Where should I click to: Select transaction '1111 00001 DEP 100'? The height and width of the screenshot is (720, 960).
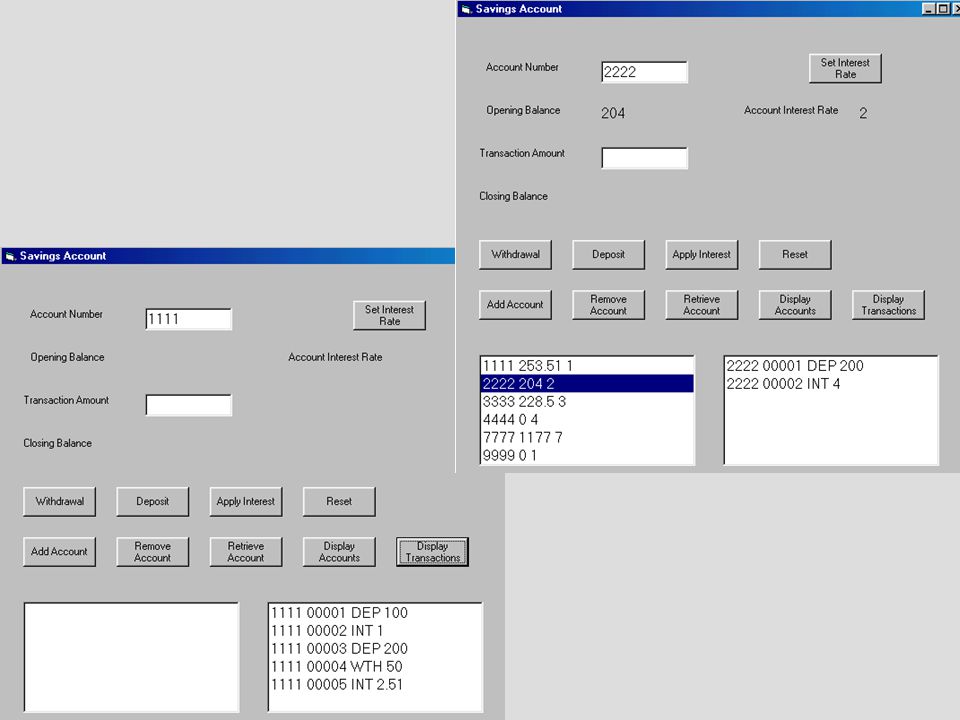375,613
